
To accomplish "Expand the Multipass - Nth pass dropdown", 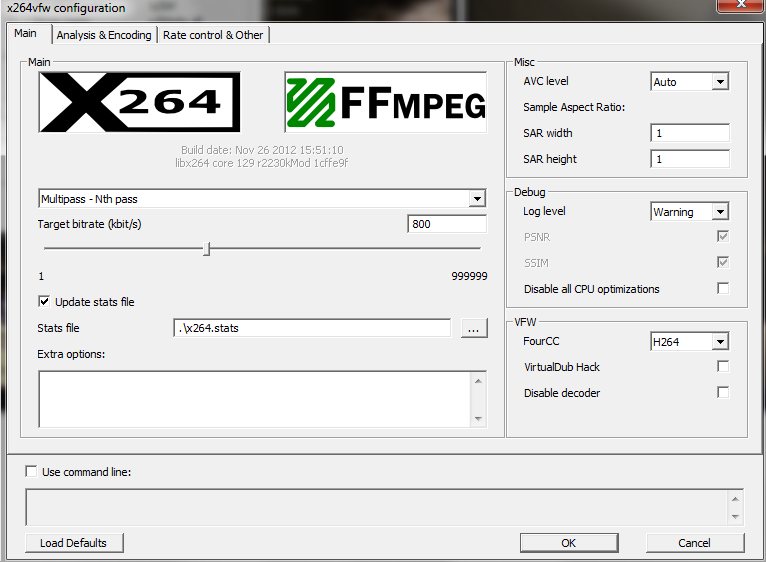I will (477, 199).
